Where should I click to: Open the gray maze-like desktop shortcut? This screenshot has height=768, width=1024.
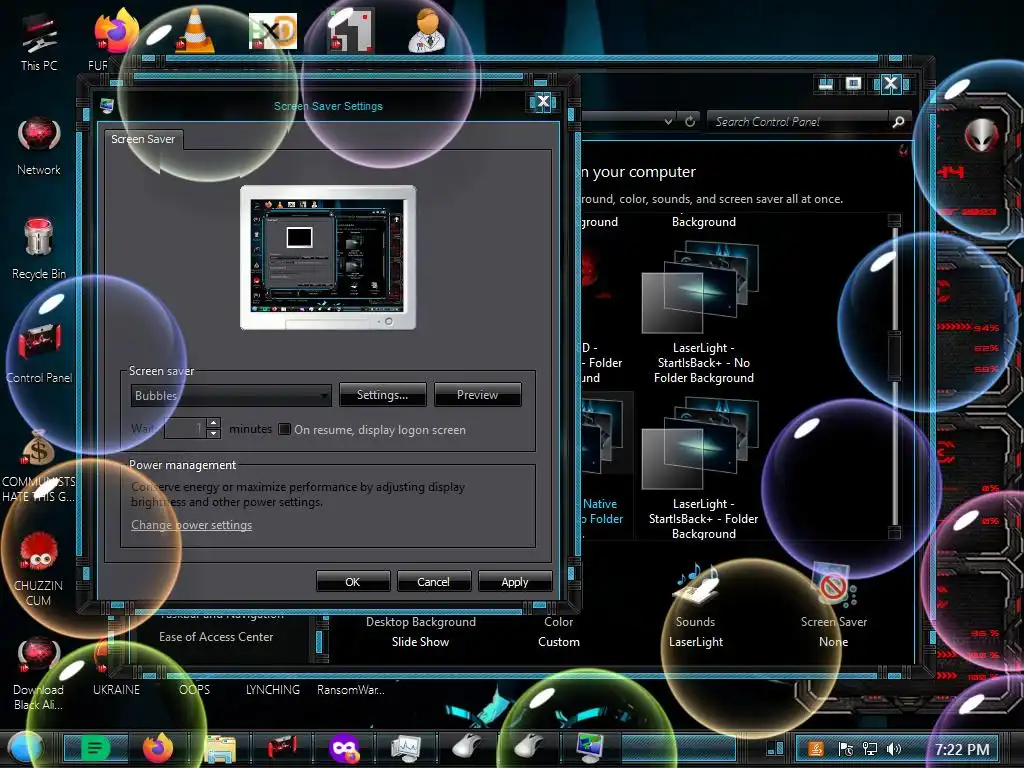tap(351, 31)
